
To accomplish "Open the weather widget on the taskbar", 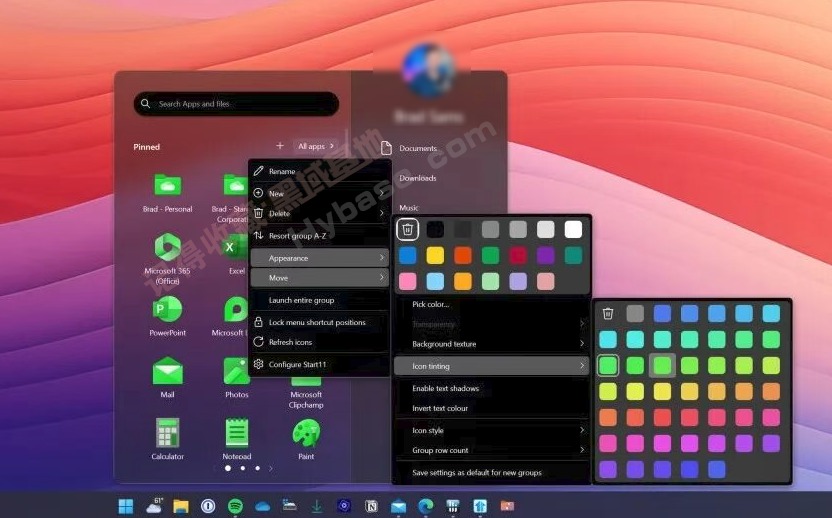I will (x=154, y=505).
